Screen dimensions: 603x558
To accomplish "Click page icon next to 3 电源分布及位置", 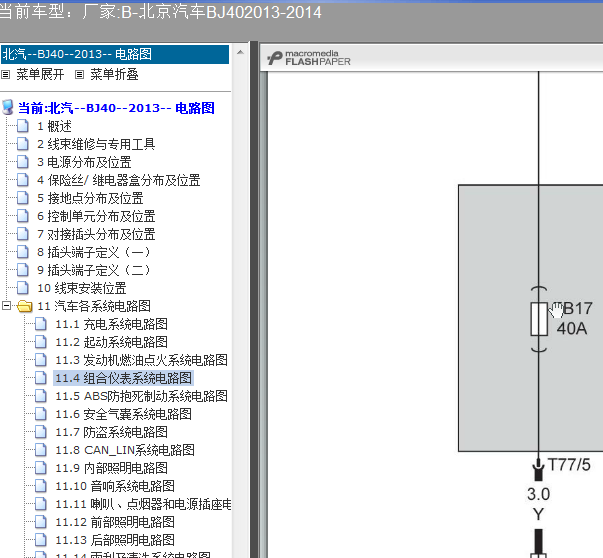I will pyautogui.click(x=23, y=162).
